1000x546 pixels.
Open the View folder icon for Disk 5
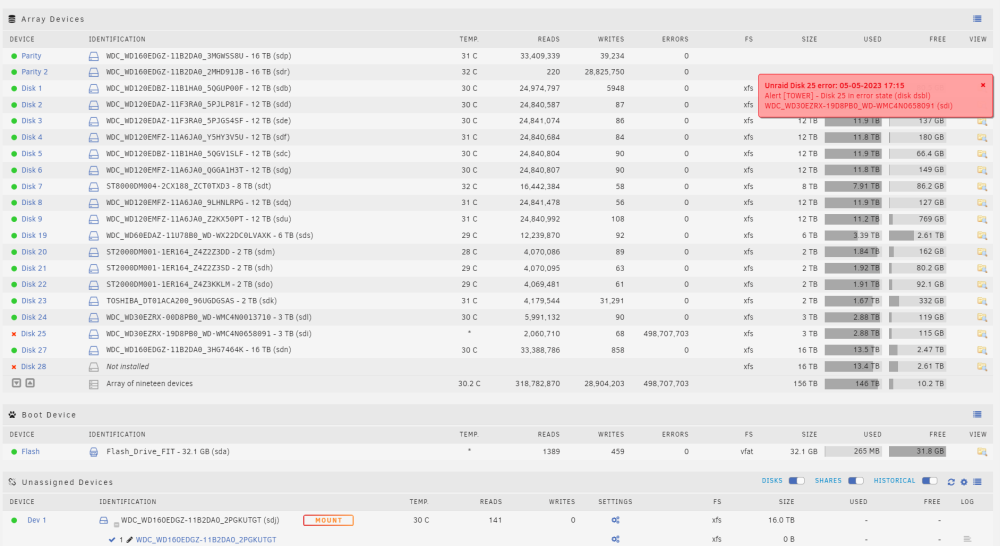(x=982, y=154)
